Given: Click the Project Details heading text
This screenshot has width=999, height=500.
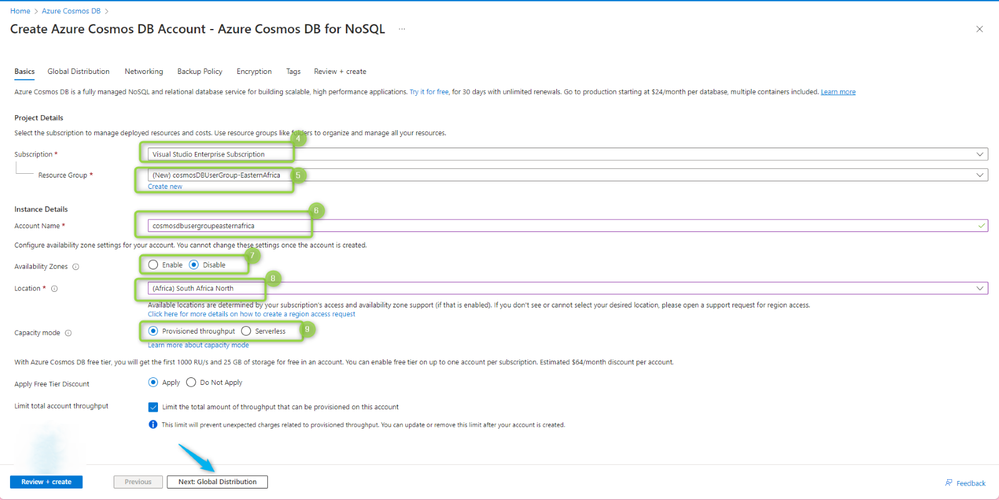Looking at the screenshot, I should 39,118.
